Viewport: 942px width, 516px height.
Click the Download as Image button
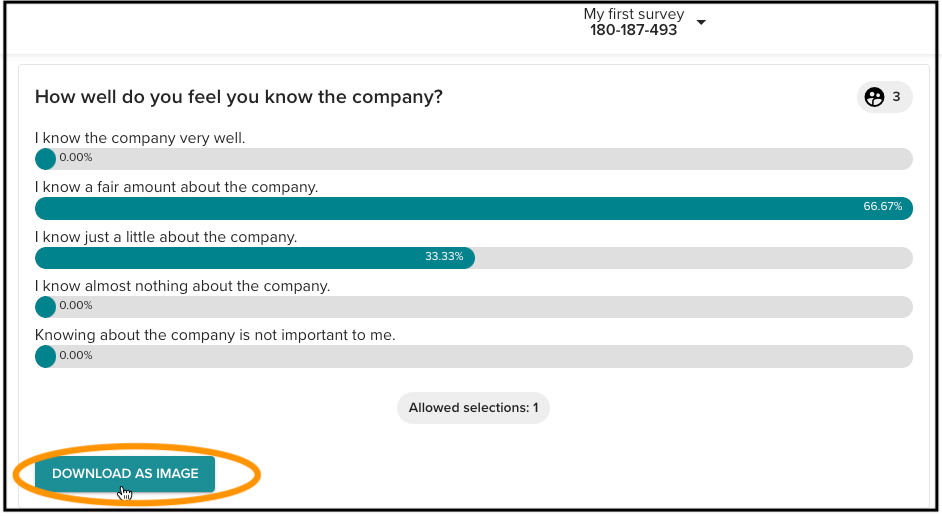click(125, 474)
